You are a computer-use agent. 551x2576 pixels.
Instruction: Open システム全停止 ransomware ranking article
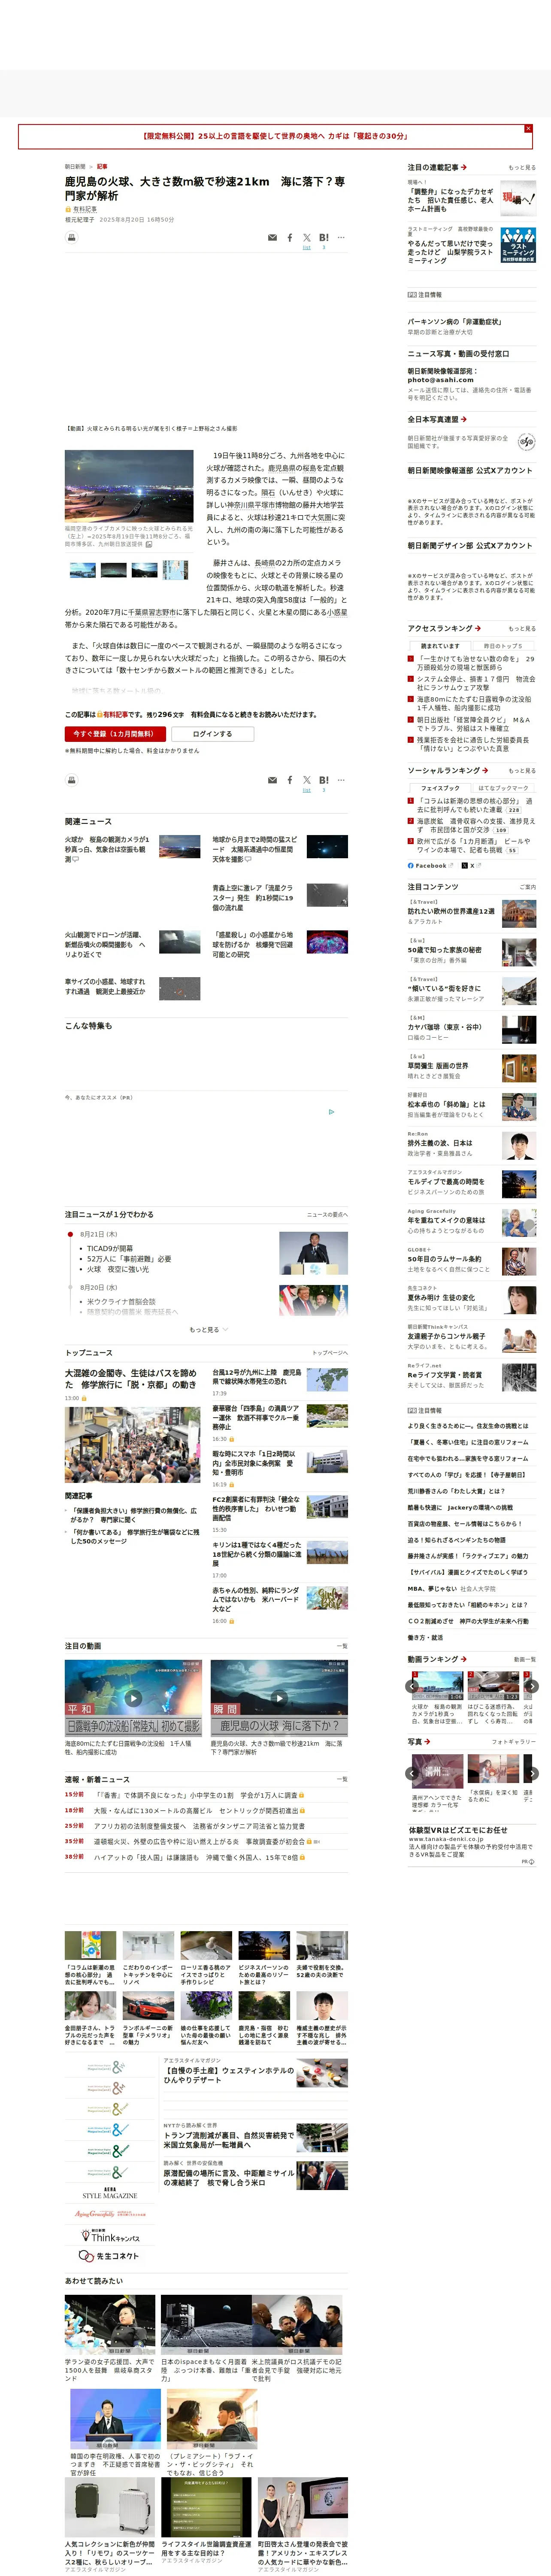(476, 683)
